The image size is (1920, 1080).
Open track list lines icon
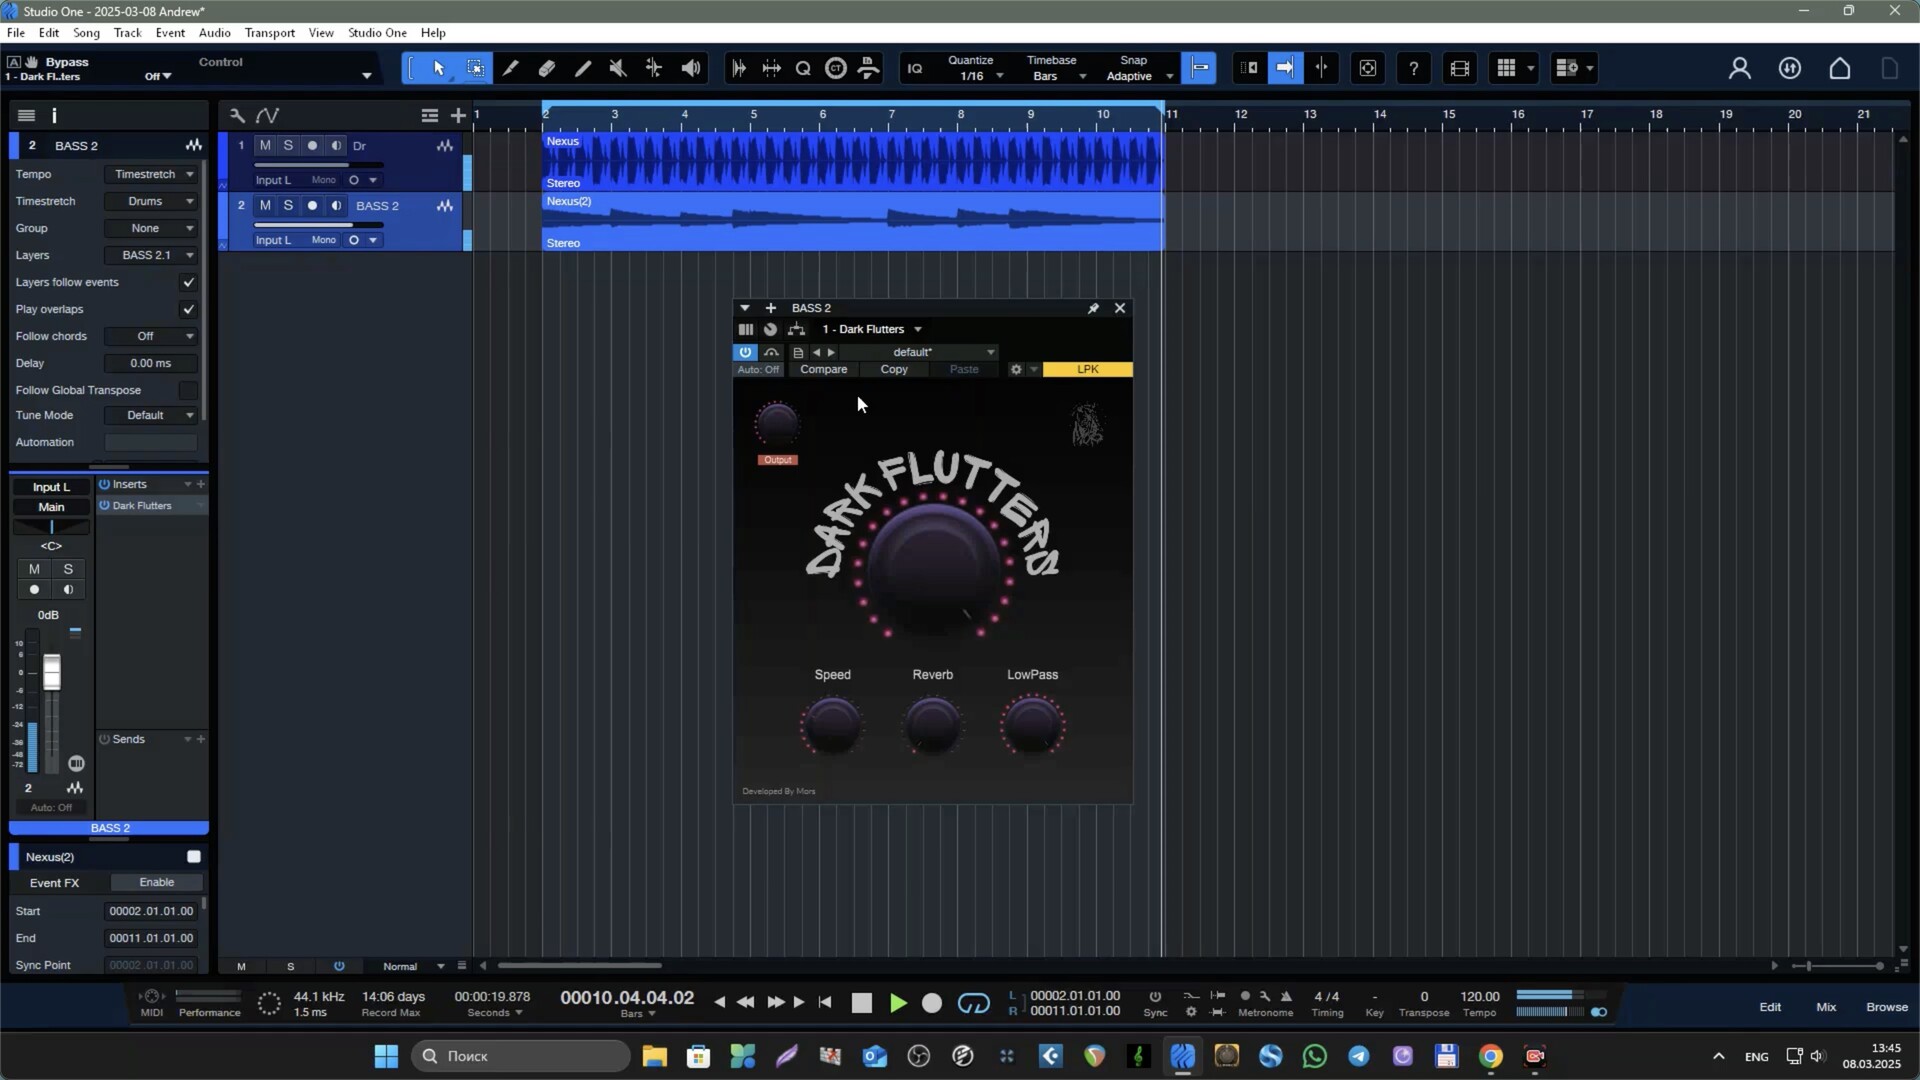[x=430, y=116]
